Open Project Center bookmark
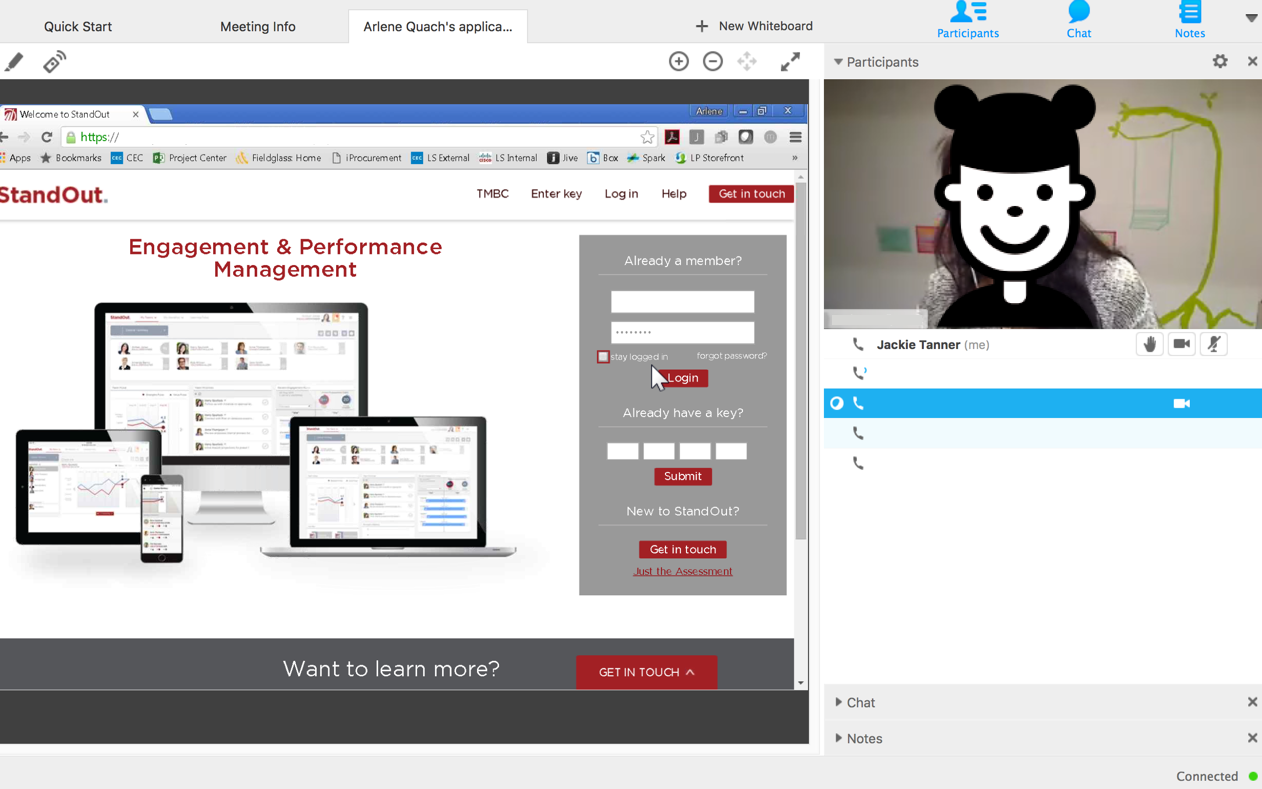This screenshot has height=789, width=1262. click(189, 158)
